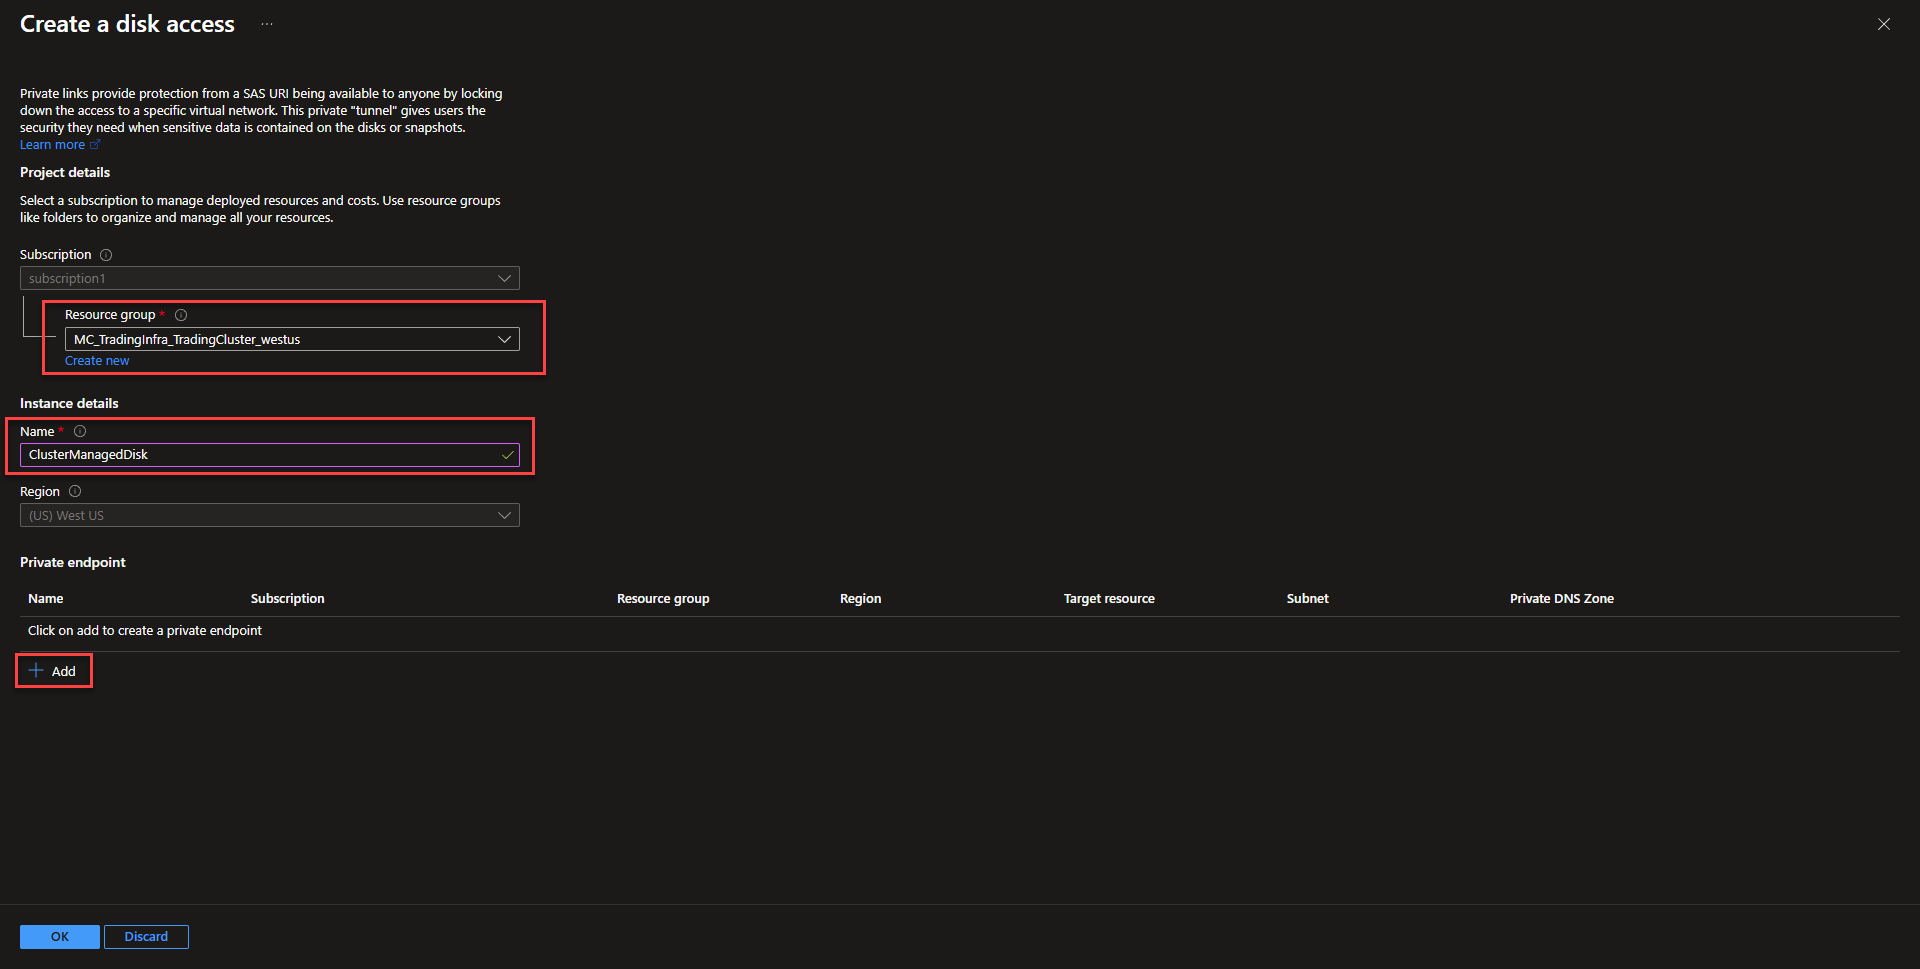1920x969 pixels.
Task: Expand the (US) West US region dropdown
Action: point(270,516)
